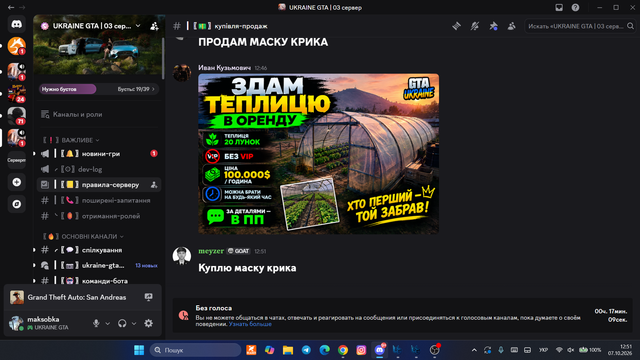Open the Inbox icon in the title bar

[559, 7]
